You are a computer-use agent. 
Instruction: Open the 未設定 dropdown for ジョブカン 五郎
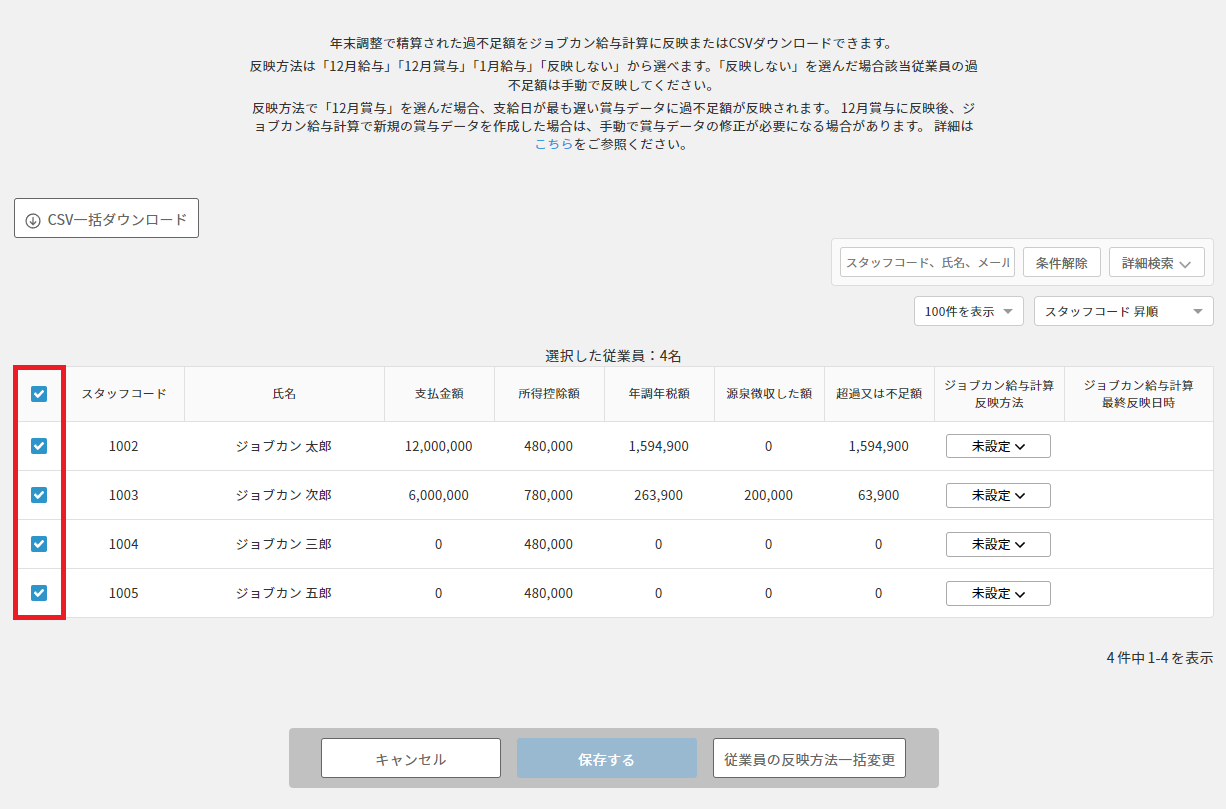(x=998, y=593)
